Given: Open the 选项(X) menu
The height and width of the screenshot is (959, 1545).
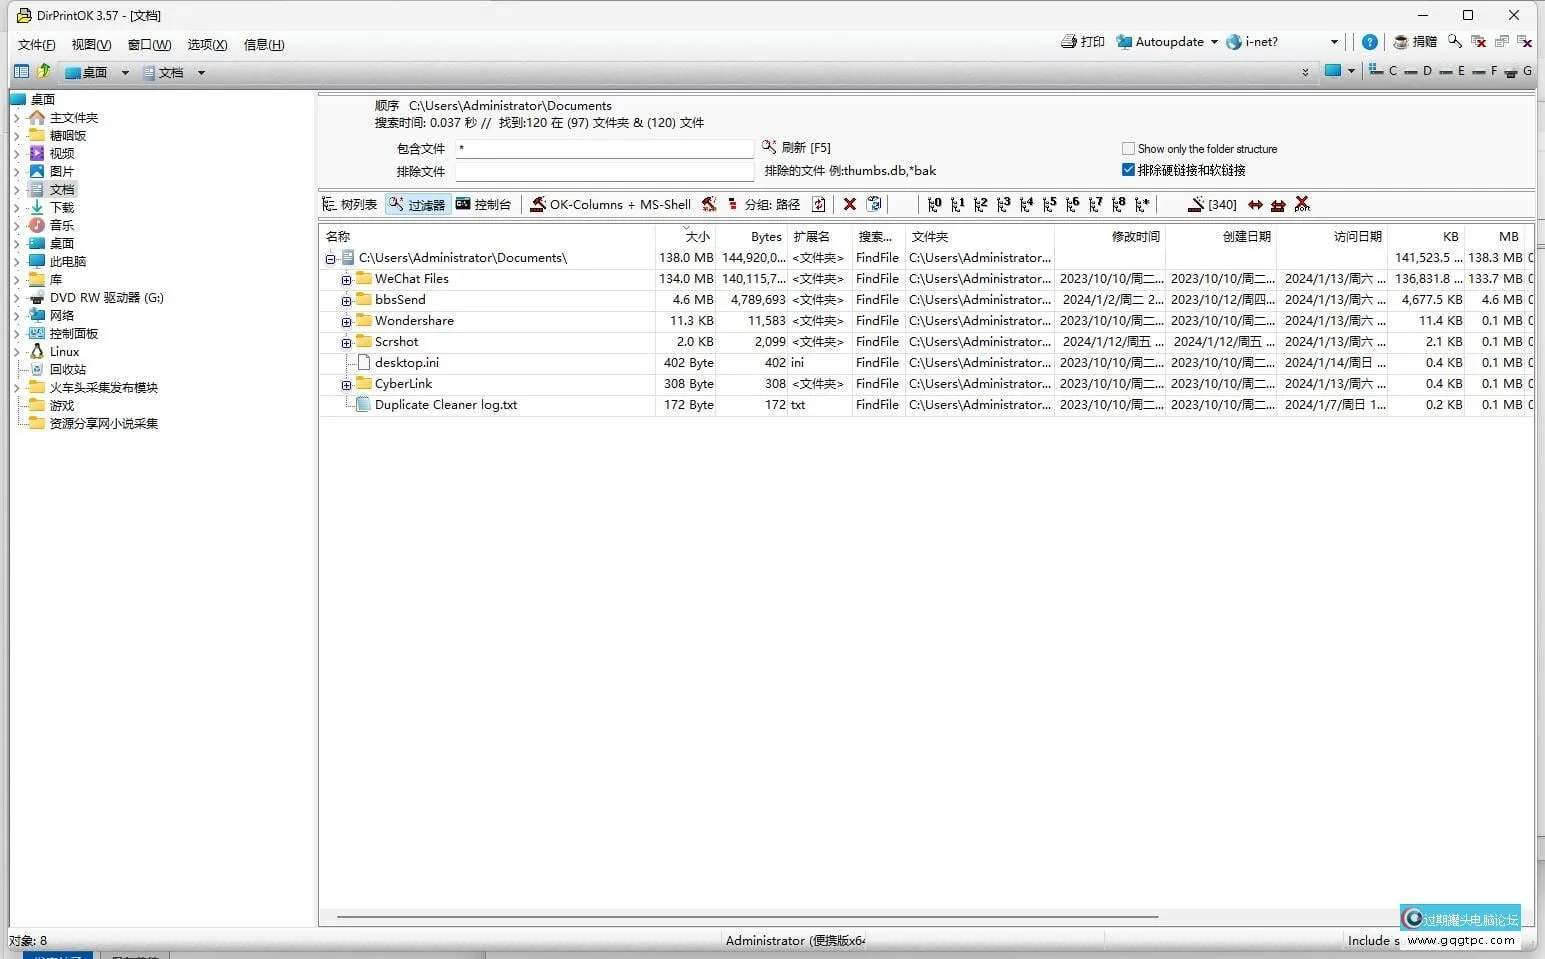Looking at the screenshot, I should tap(207, 45).
